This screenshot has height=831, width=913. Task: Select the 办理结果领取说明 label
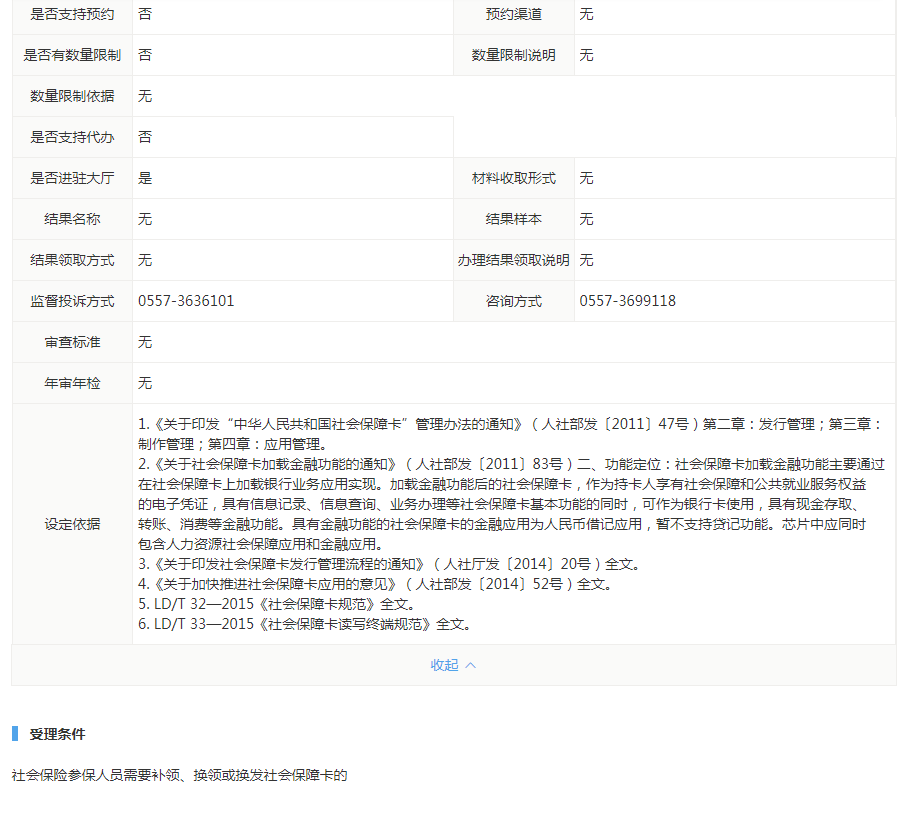click(513, 260)
